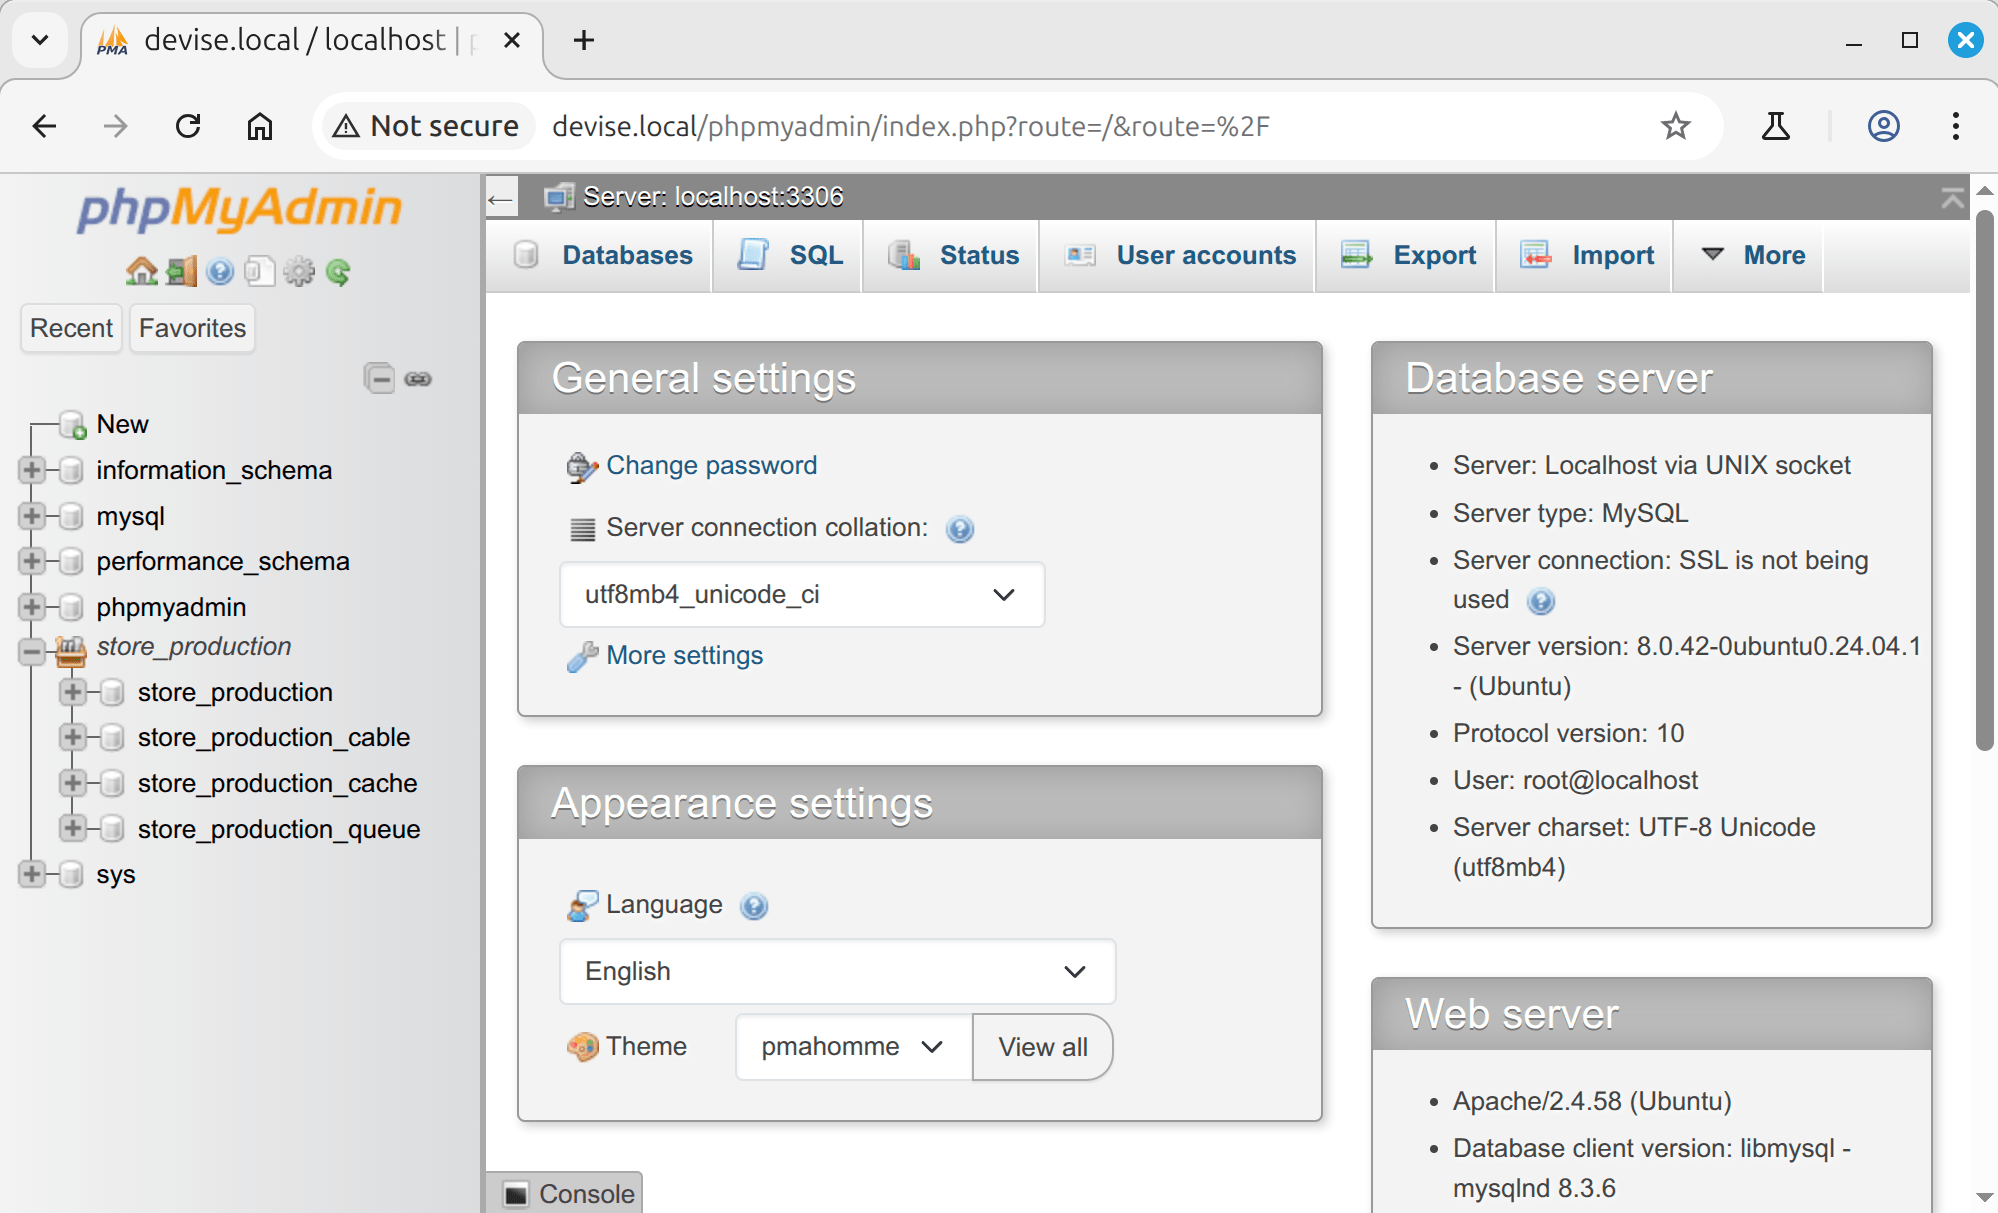The height and width of the screenshot is (1213, 1998).
Task: Expand the mysql database node
Action: pyautogui.click(x=32, y=516)
